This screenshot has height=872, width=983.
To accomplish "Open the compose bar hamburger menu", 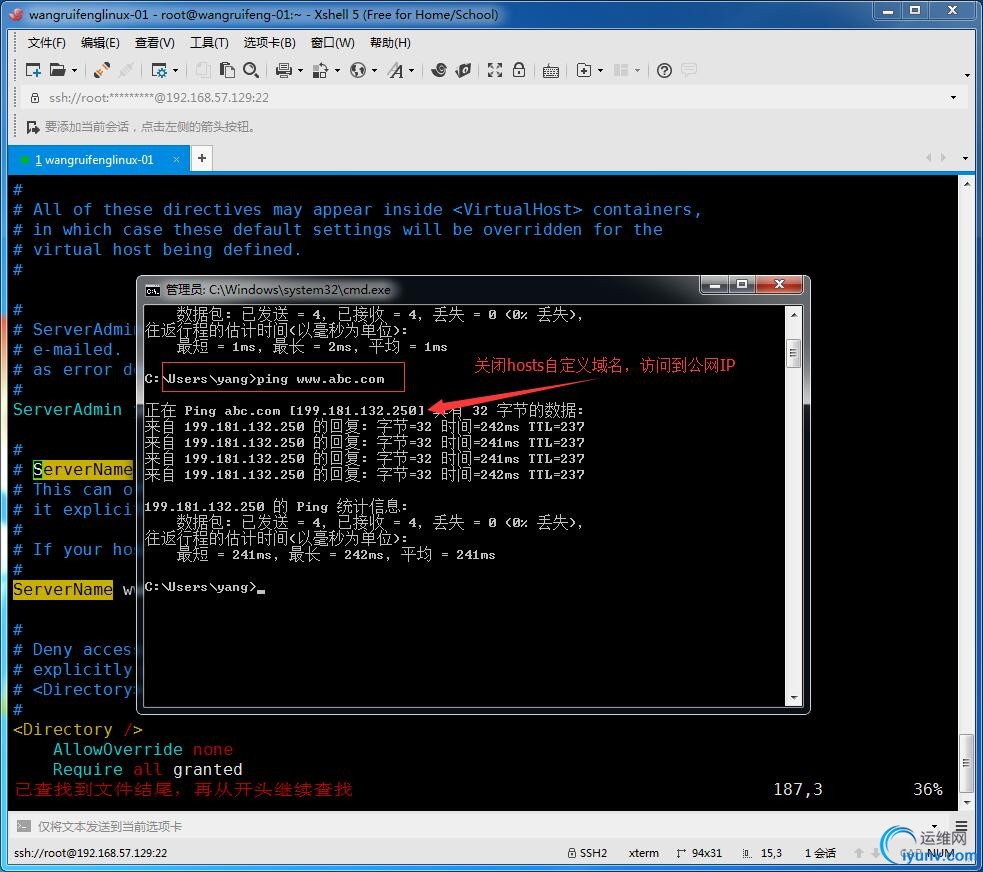I will [x=961, y=826].
